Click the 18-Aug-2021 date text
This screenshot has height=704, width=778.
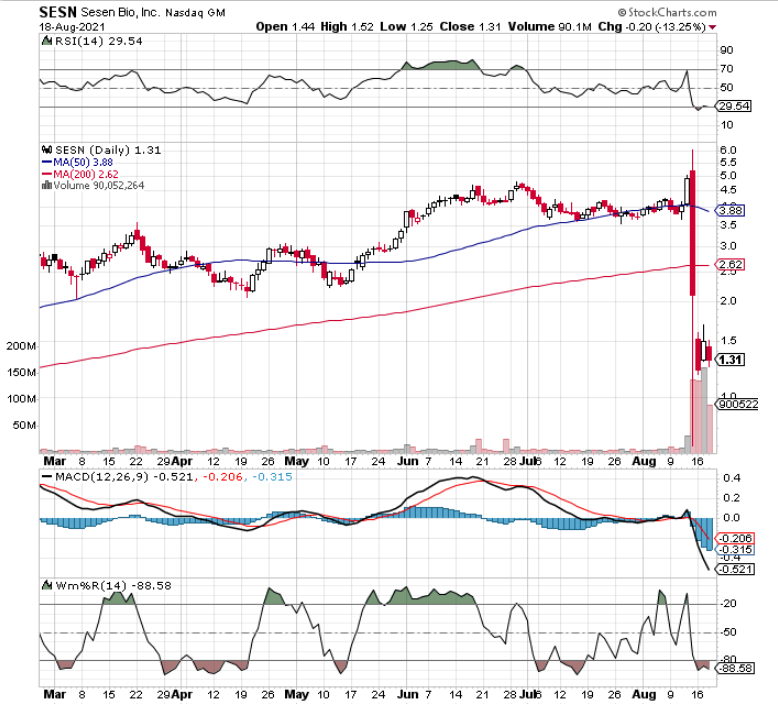(x=72, y=26)
